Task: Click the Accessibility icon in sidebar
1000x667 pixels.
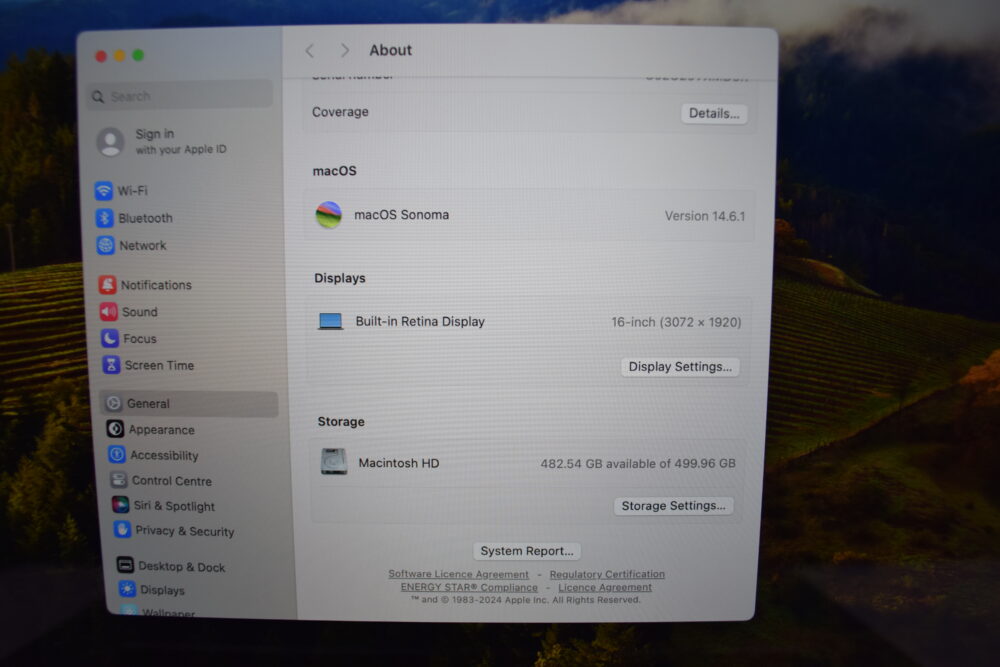Action: (117, 454)
